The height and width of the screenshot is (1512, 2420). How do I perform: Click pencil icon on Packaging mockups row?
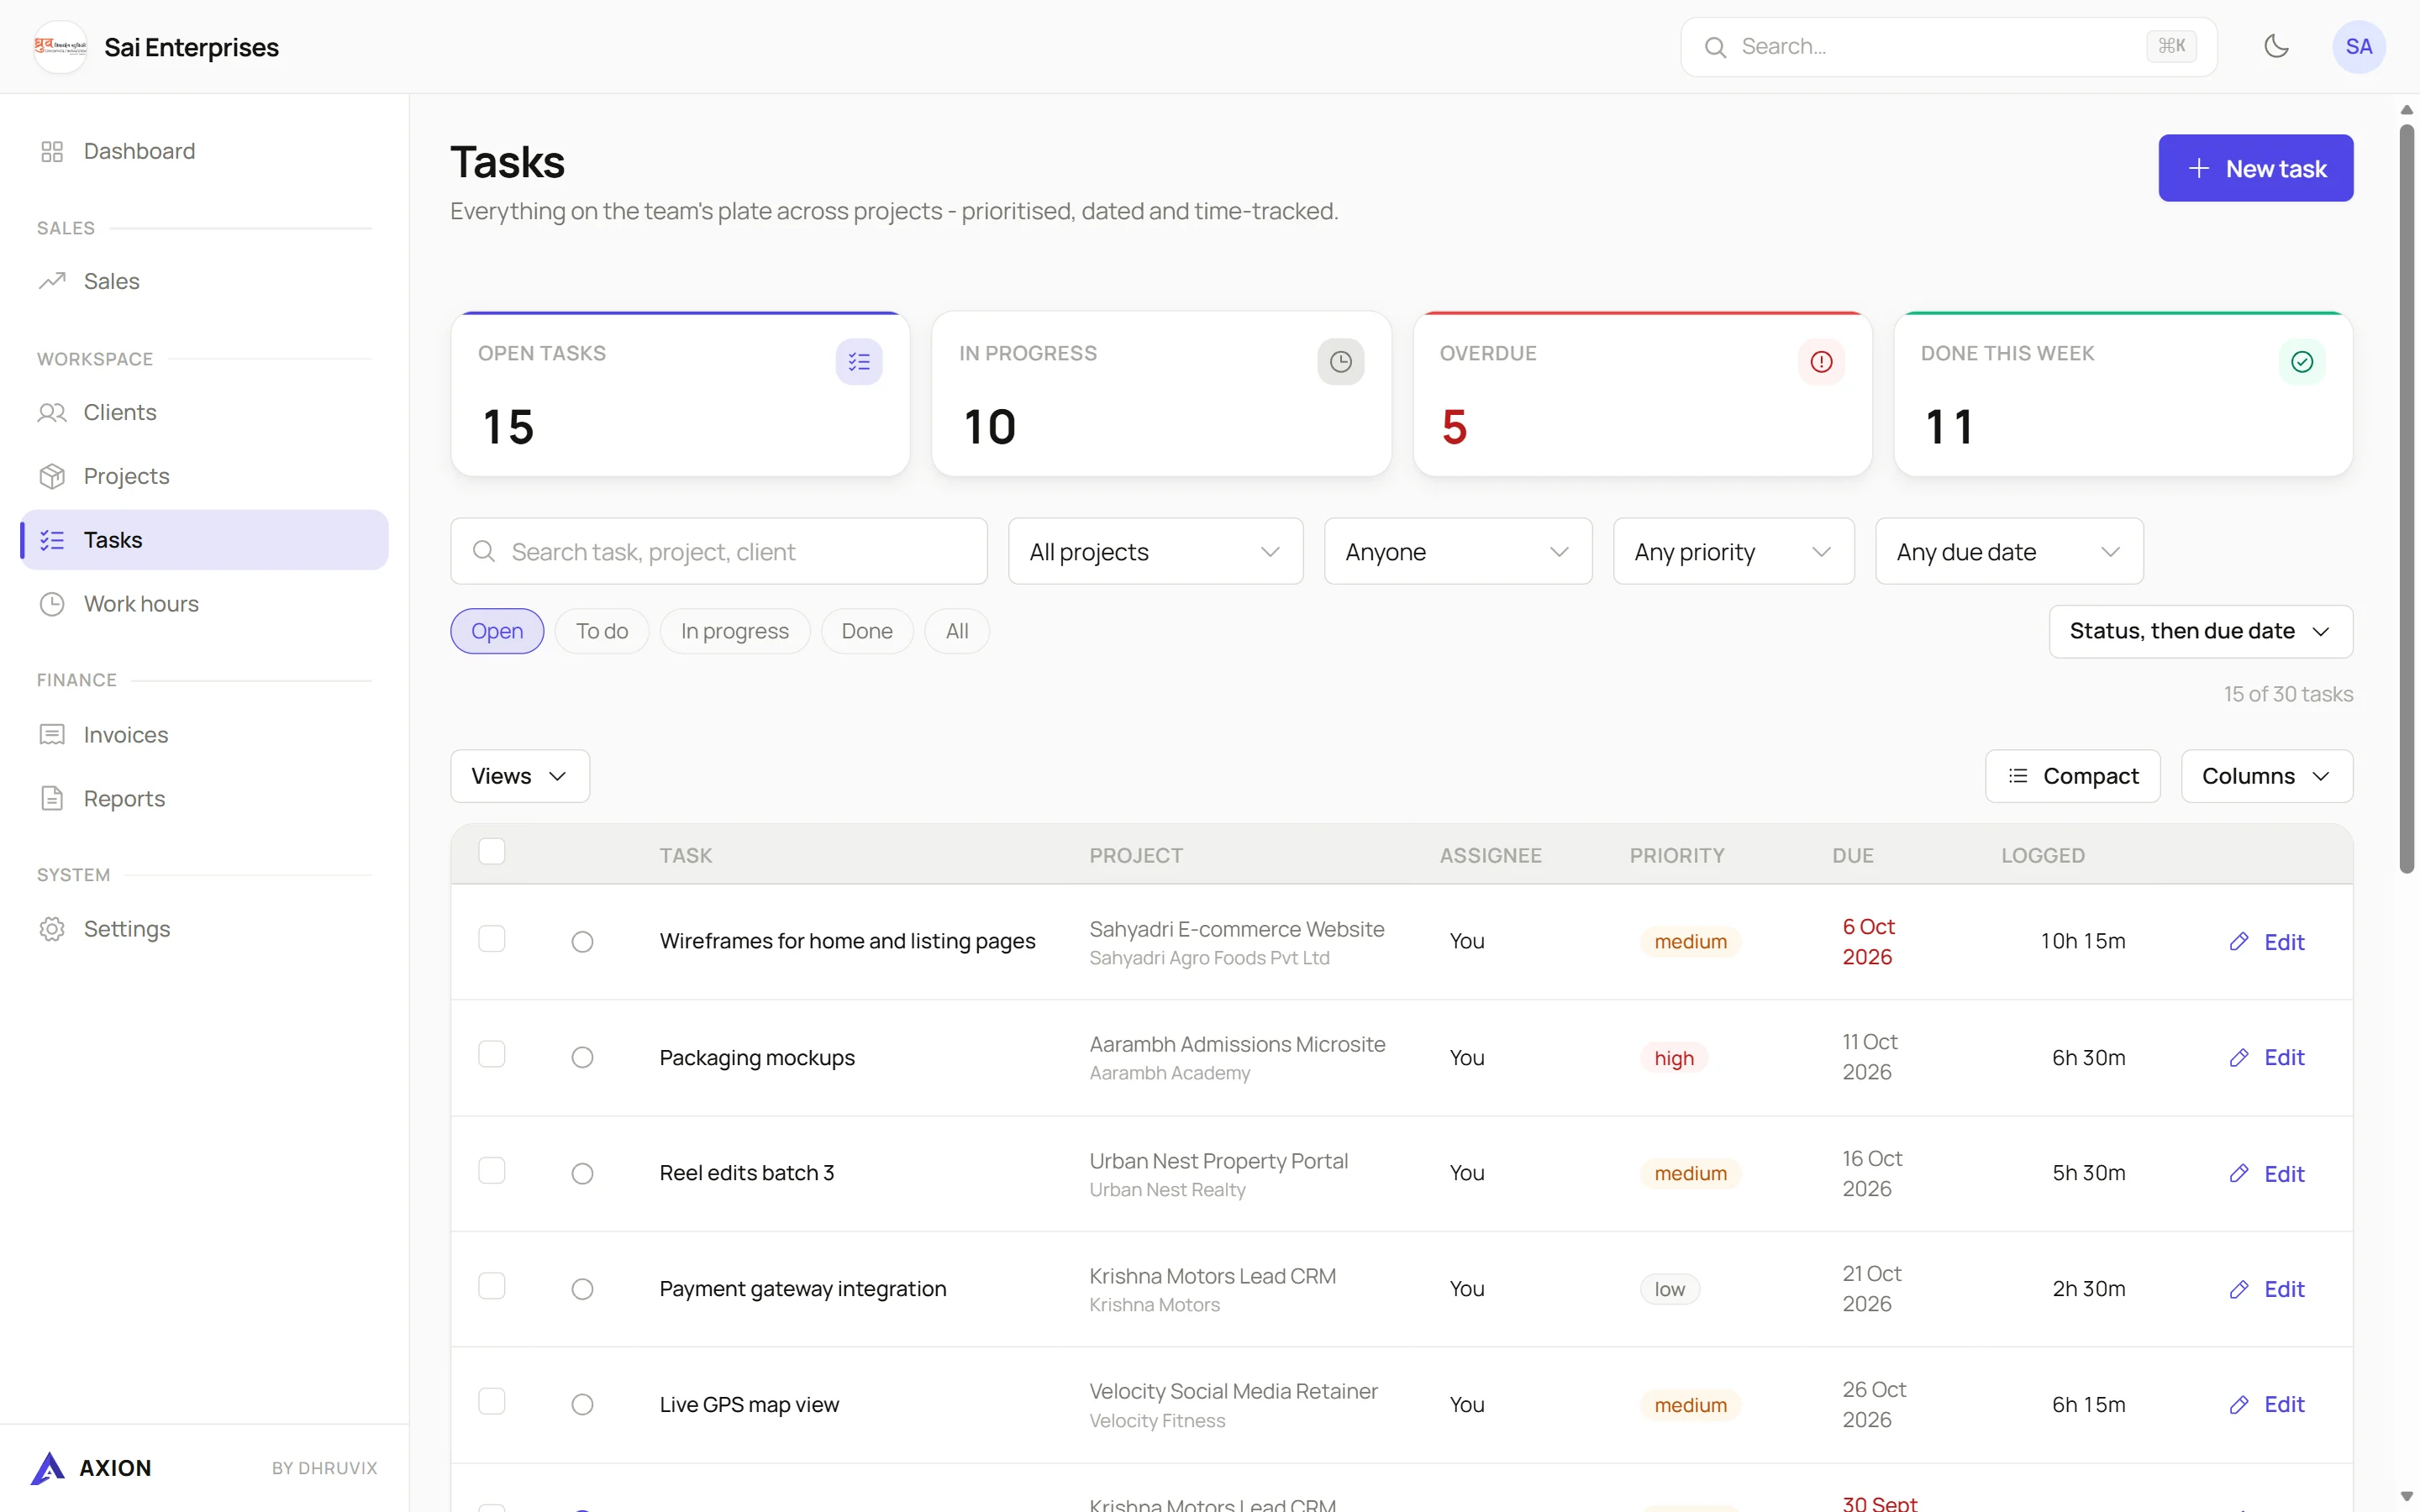pyautogui.click(x=2239, y=1058)
